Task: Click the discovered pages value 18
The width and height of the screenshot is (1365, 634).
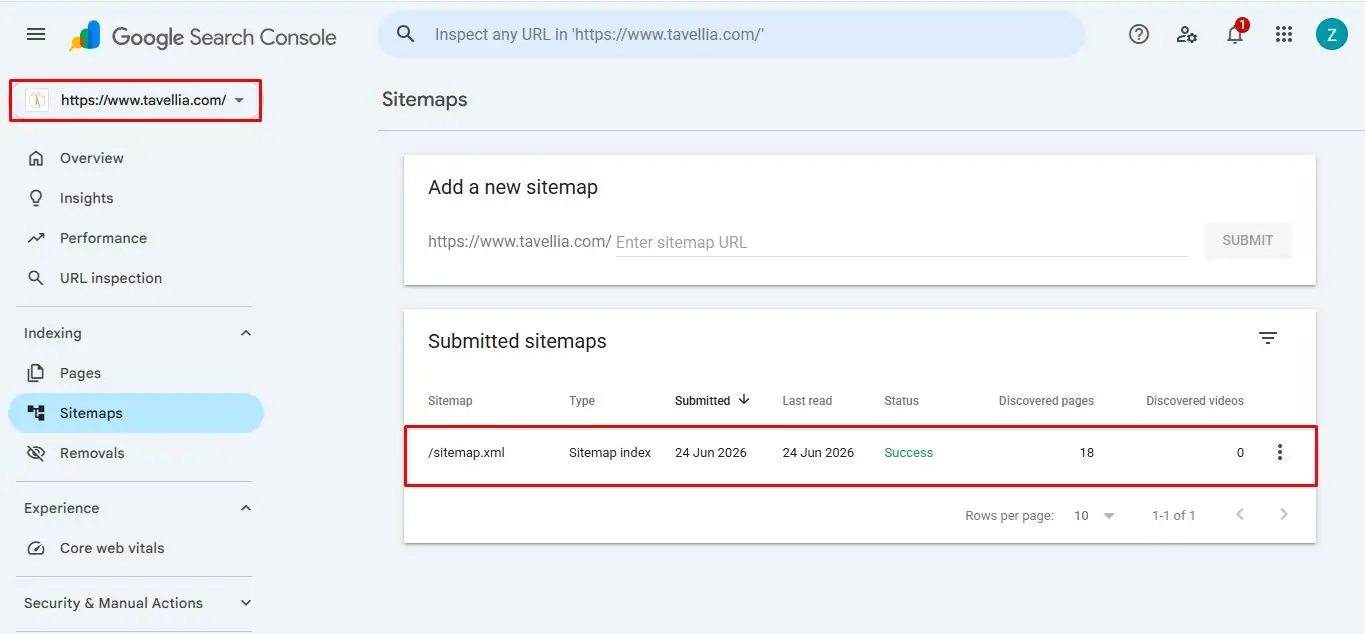Action: (x=1086, y=452)
